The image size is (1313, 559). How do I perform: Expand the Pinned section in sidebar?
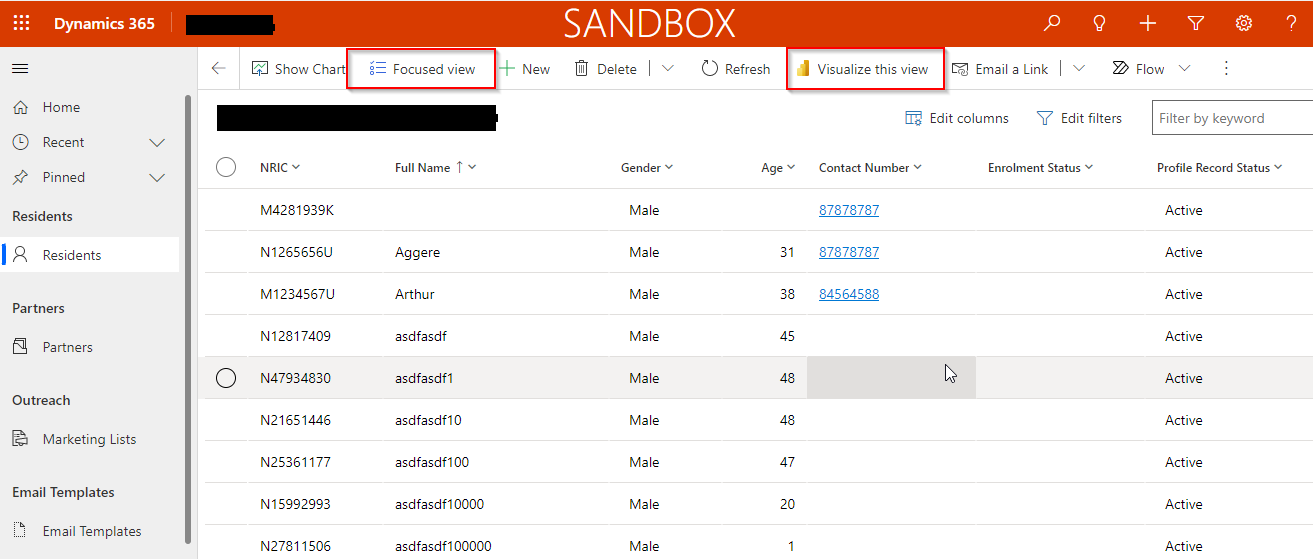pos(157,178)
